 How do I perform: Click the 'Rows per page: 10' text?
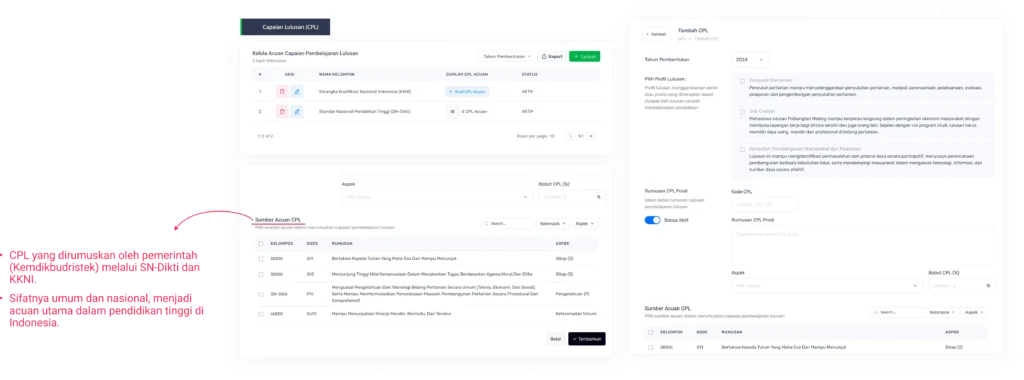tap(535, 136)
